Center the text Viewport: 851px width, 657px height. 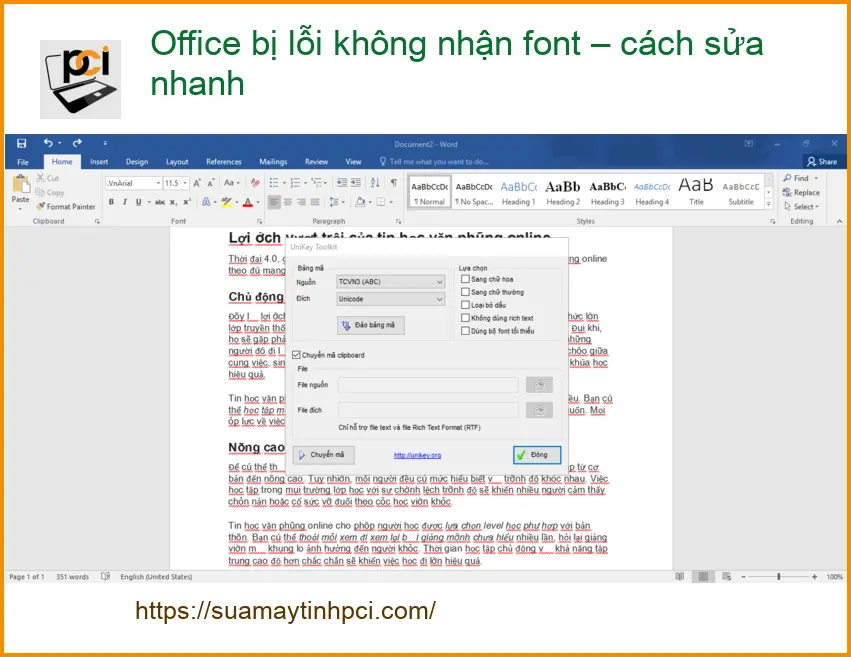point(288,202)
